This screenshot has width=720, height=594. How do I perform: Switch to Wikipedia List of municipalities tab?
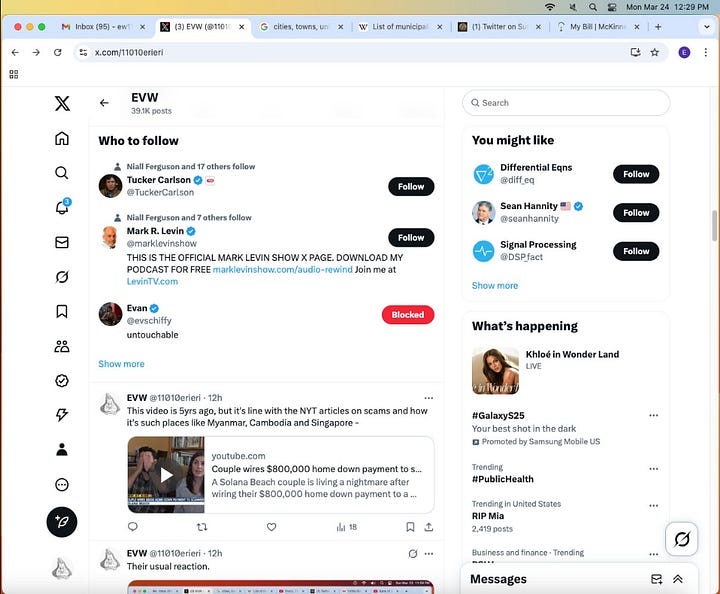400,27
